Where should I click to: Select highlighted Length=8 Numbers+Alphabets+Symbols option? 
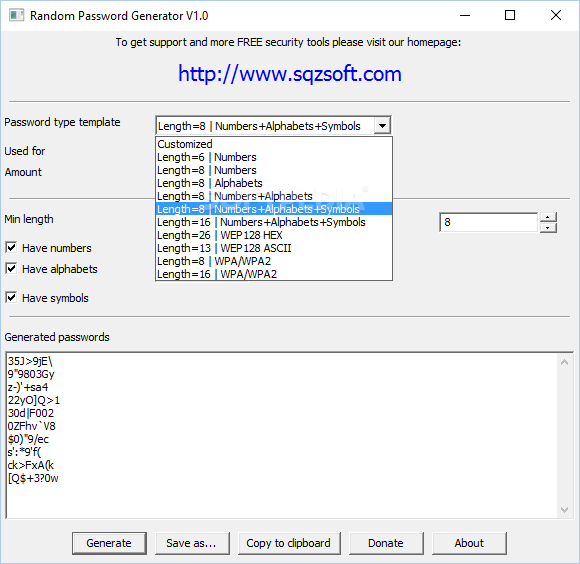(274, 209)
